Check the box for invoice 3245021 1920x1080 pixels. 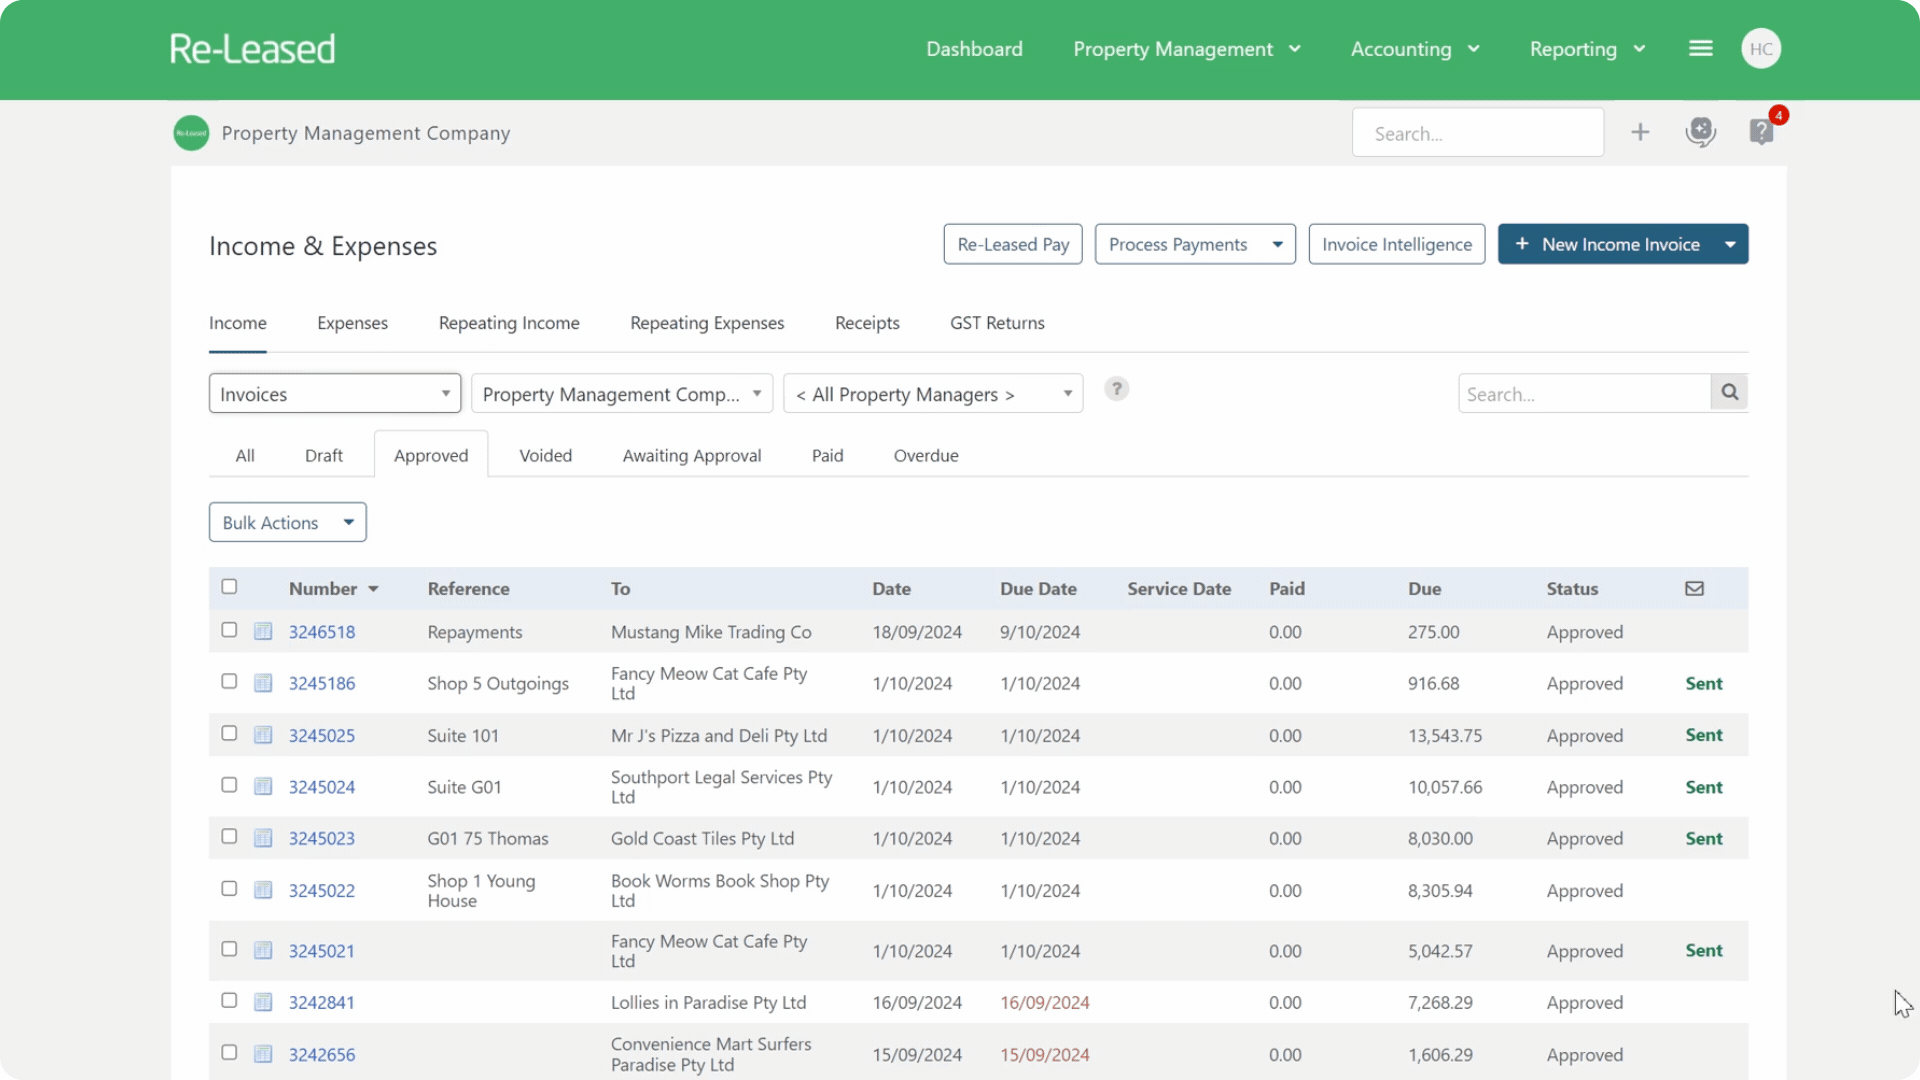[x=229, y=948]
